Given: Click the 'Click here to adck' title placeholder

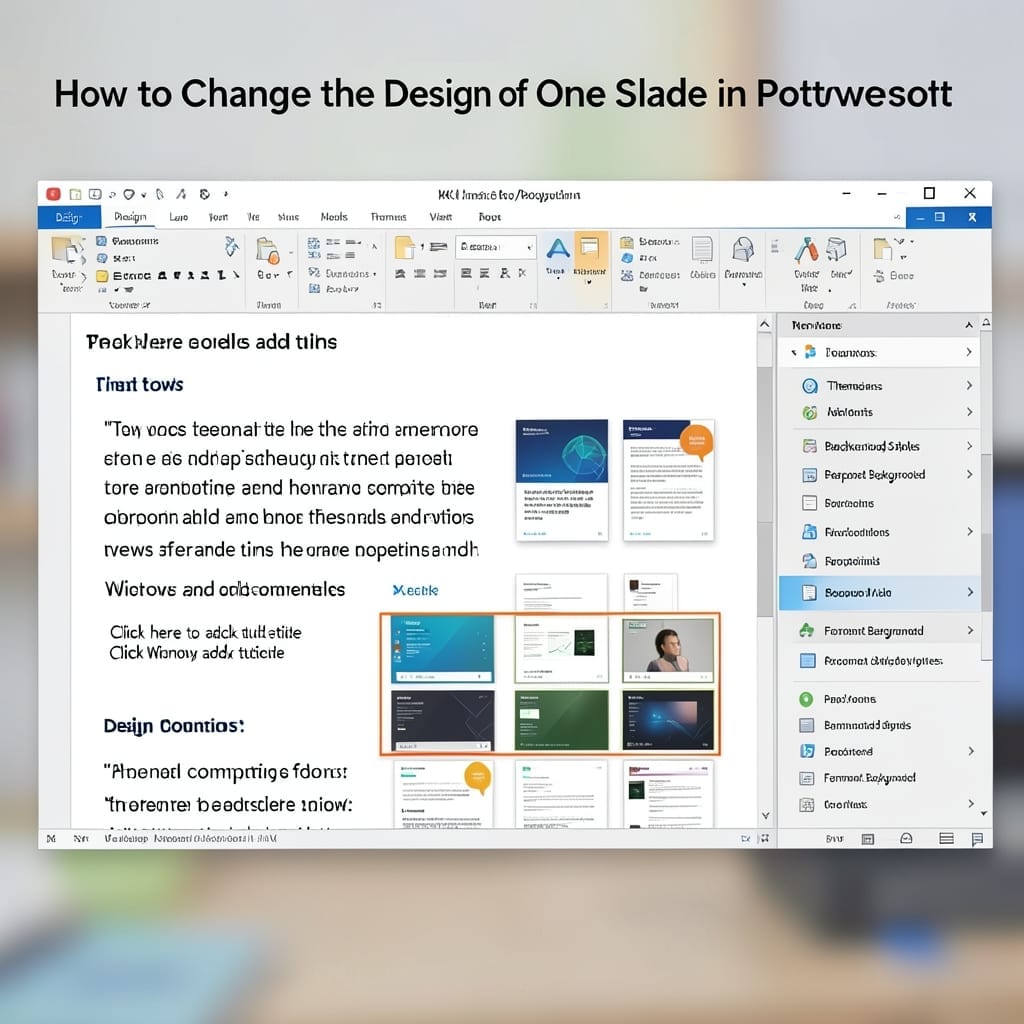Looking at the screenshot, I should (205, 632).
